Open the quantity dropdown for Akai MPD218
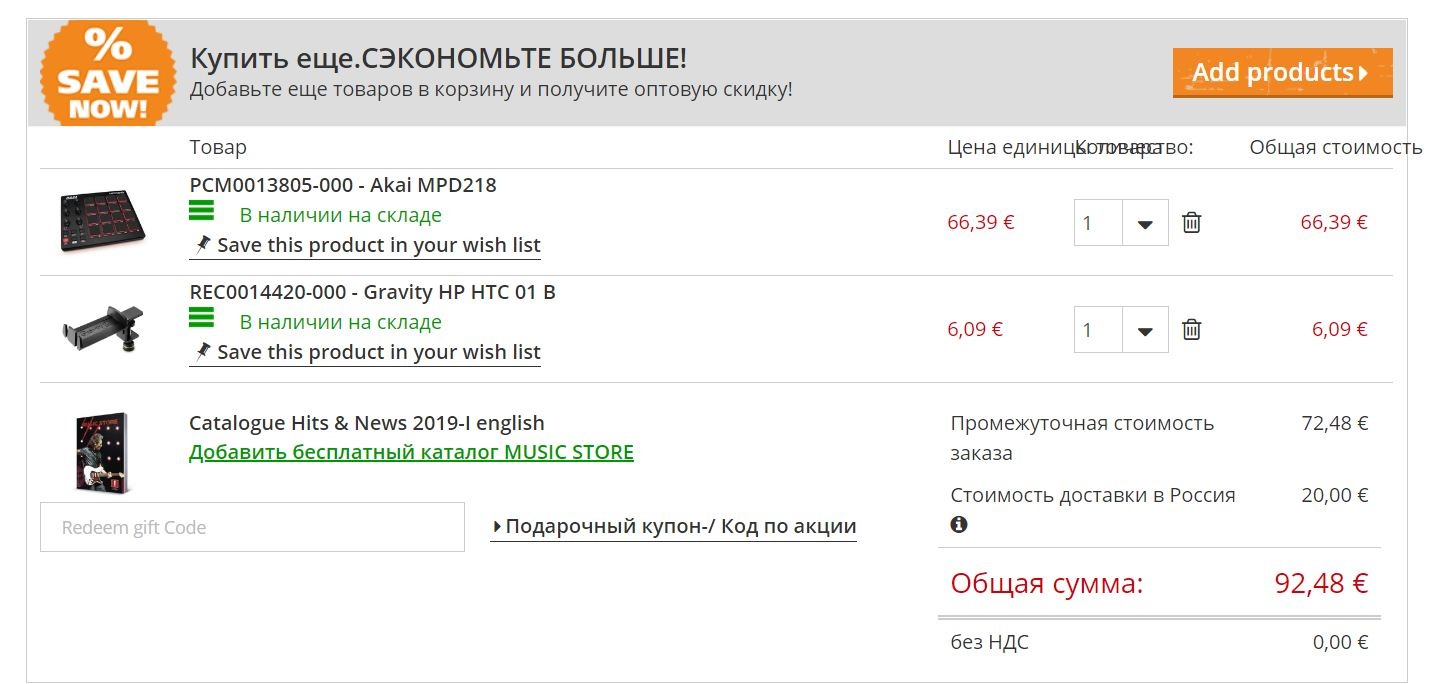 tap(1145, 223)
